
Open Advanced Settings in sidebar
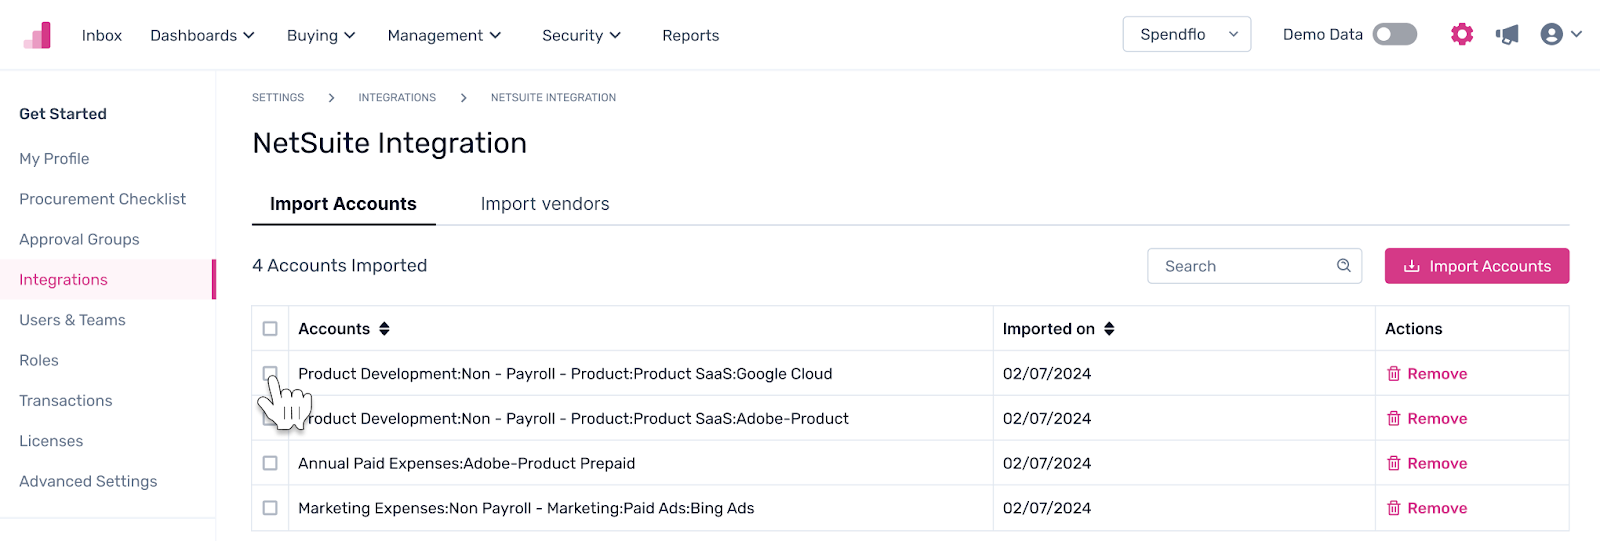[88, 482]
